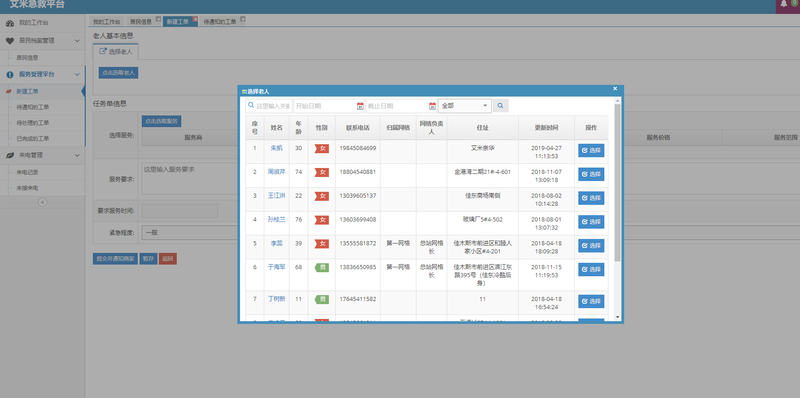The width and height of the screenshot is (800, 398).
Task: Click the 点击选取老人 button
Action: coord(118,73)
